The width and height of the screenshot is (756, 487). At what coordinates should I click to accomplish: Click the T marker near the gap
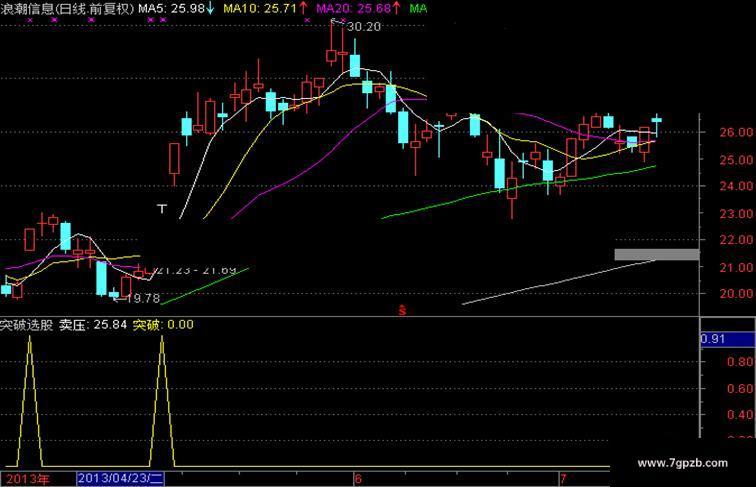coord(162,209)
